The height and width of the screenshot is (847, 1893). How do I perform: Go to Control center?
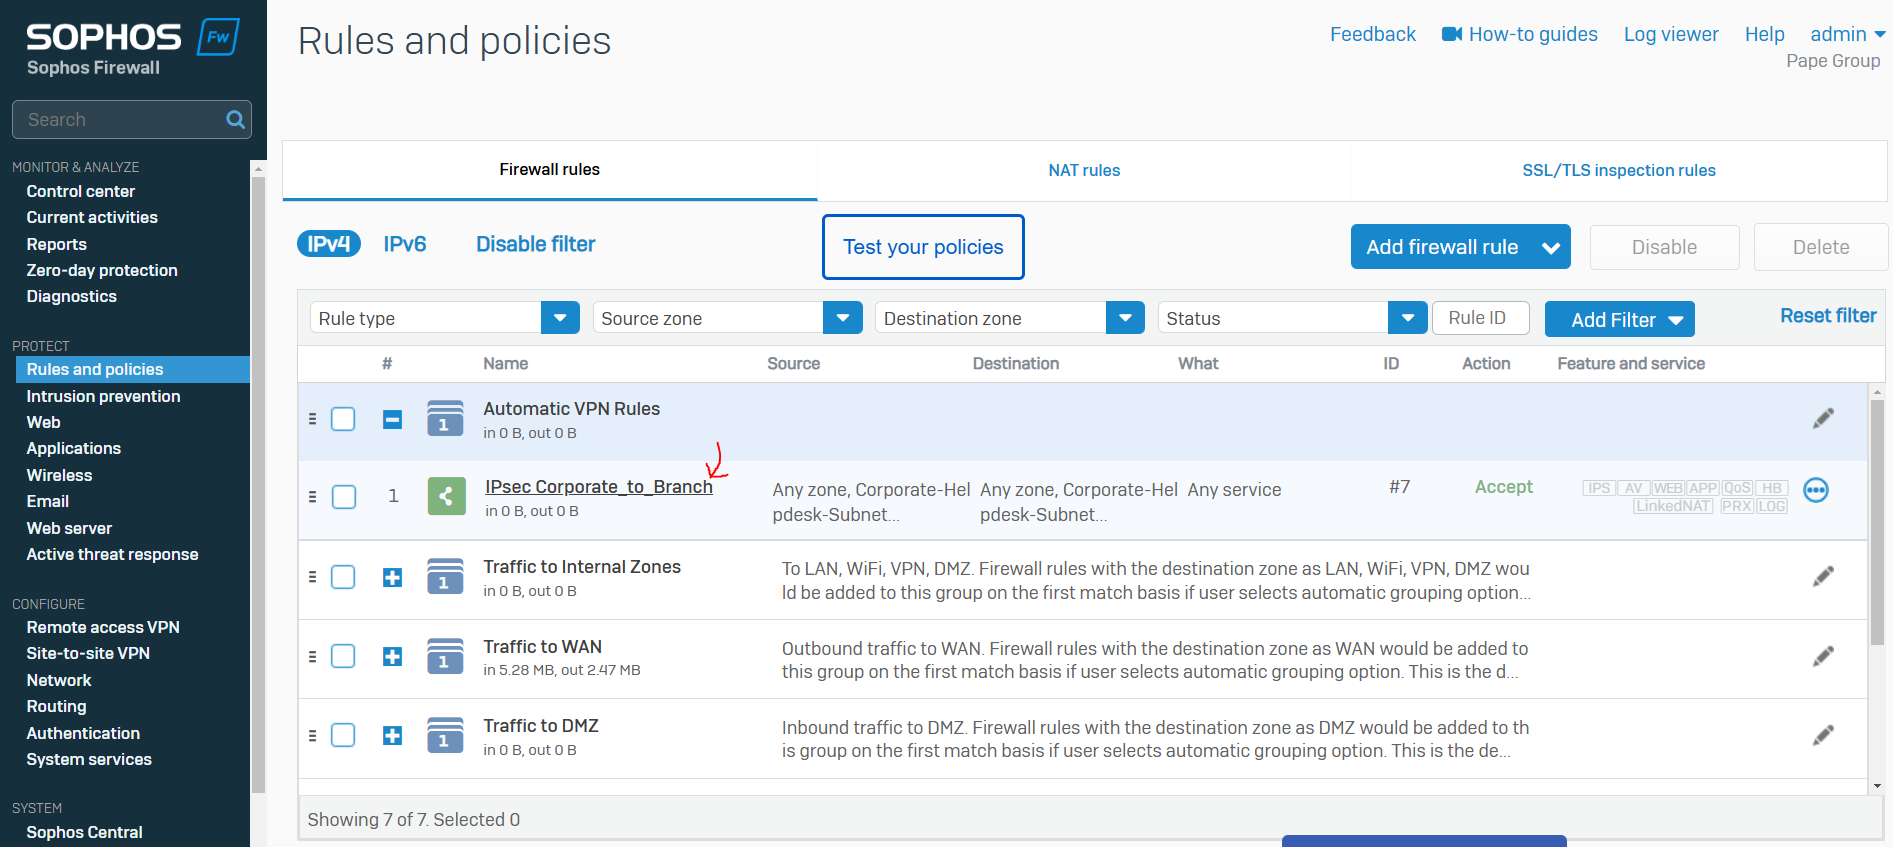click(x=80, y=191)
